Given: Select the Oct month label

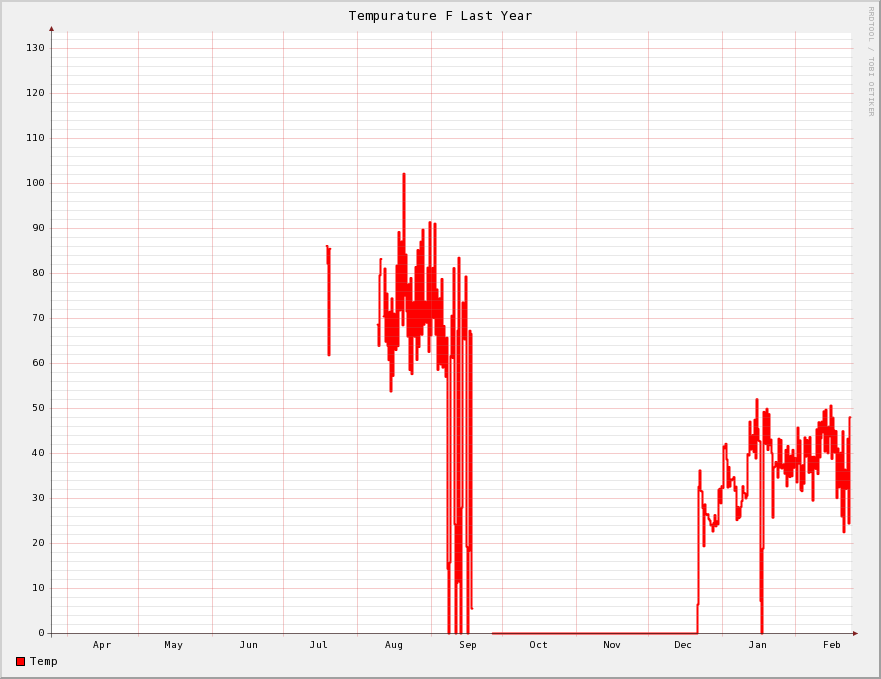Looking at the screenshot, I should pyautogui.click(x=538, y=645).
